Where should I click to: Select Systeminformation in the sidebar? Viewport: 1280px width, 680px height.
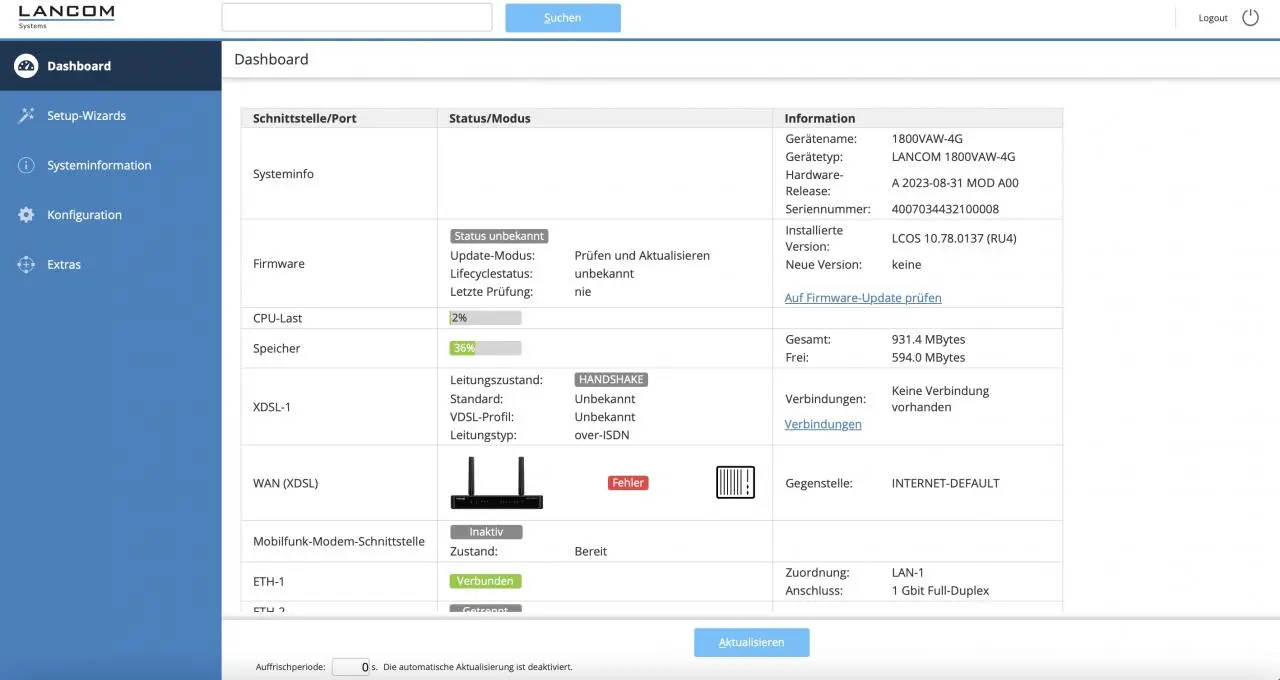pos(99,165)
